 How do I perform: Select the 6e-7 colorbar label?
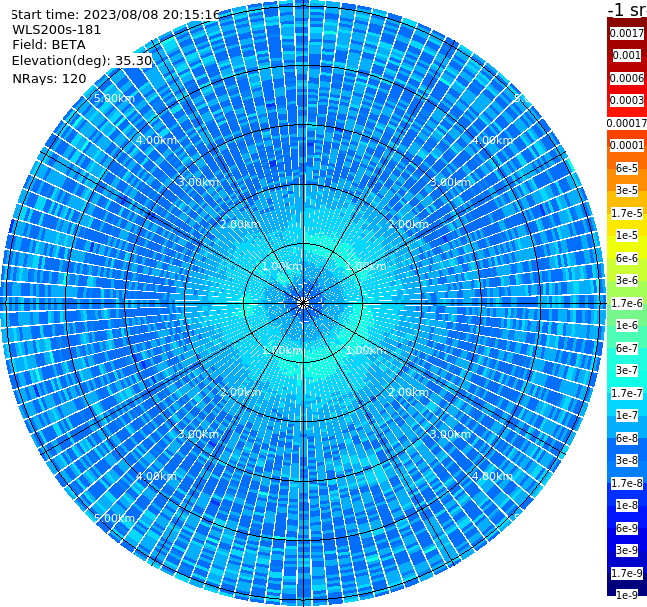(x=627, y=348)
